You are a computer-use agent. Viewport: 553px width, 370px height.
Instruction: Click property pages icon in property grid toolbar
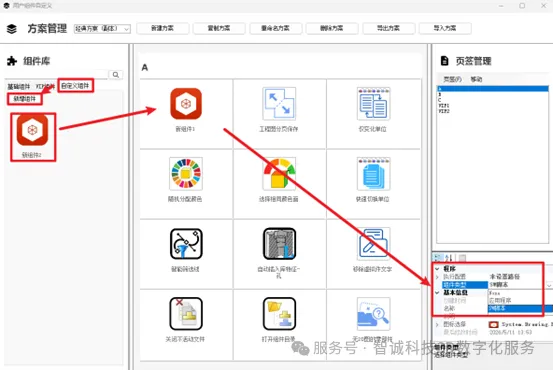pyautogui.click(x=462, y=257)
